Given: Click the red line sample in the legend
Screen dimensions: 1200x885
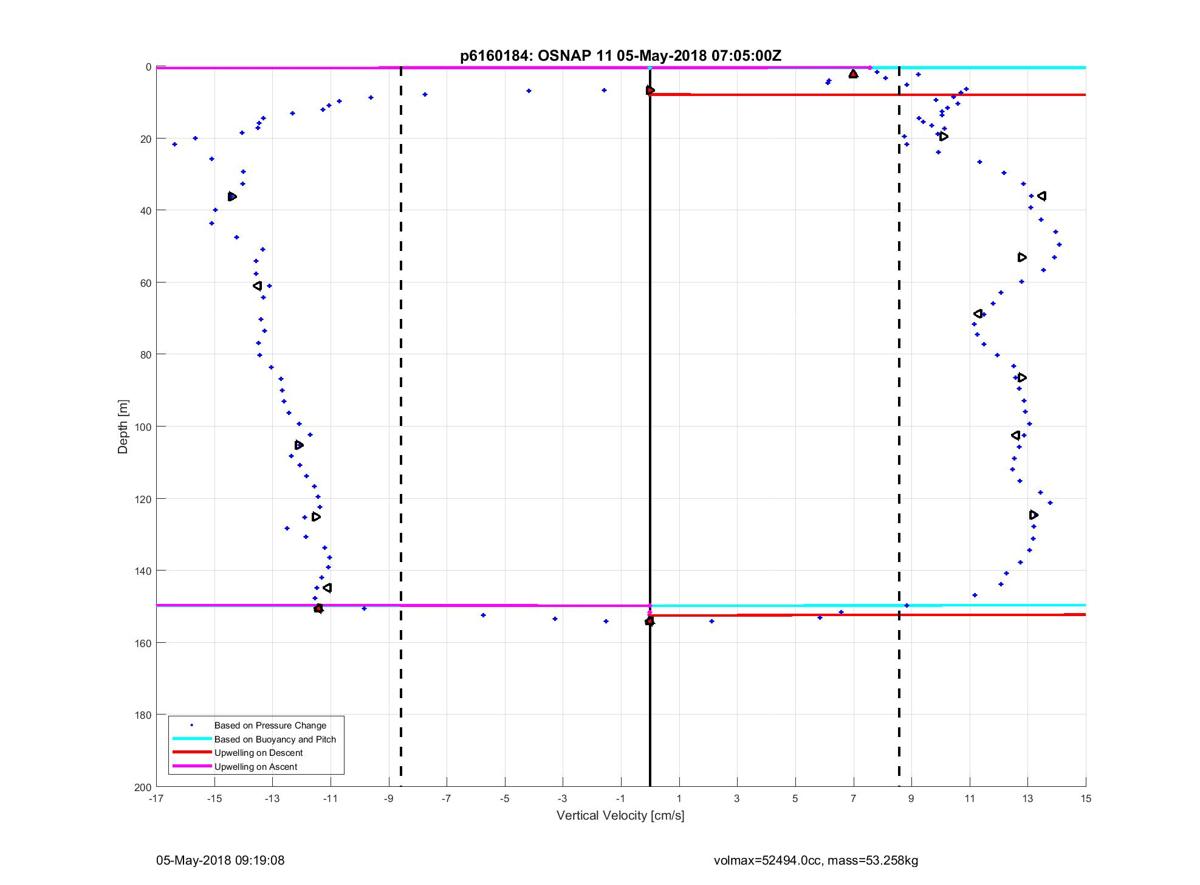Looking at the screenshot, I should point(191,753).
